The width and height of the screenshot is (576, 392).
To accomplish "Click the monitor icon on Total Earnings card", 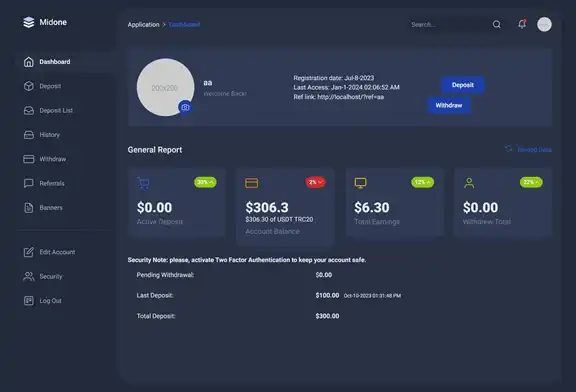I will coord(360,183).
